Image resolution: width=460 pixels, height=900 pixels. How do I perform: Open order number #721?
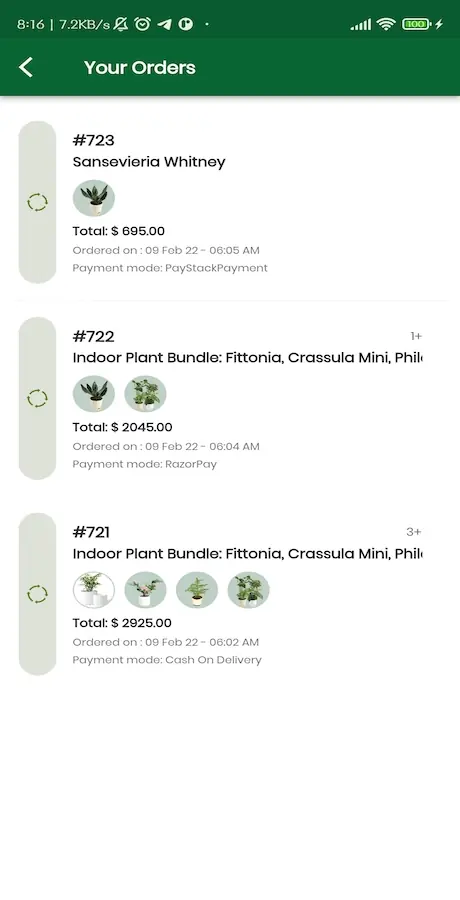[x=91, y=532]
